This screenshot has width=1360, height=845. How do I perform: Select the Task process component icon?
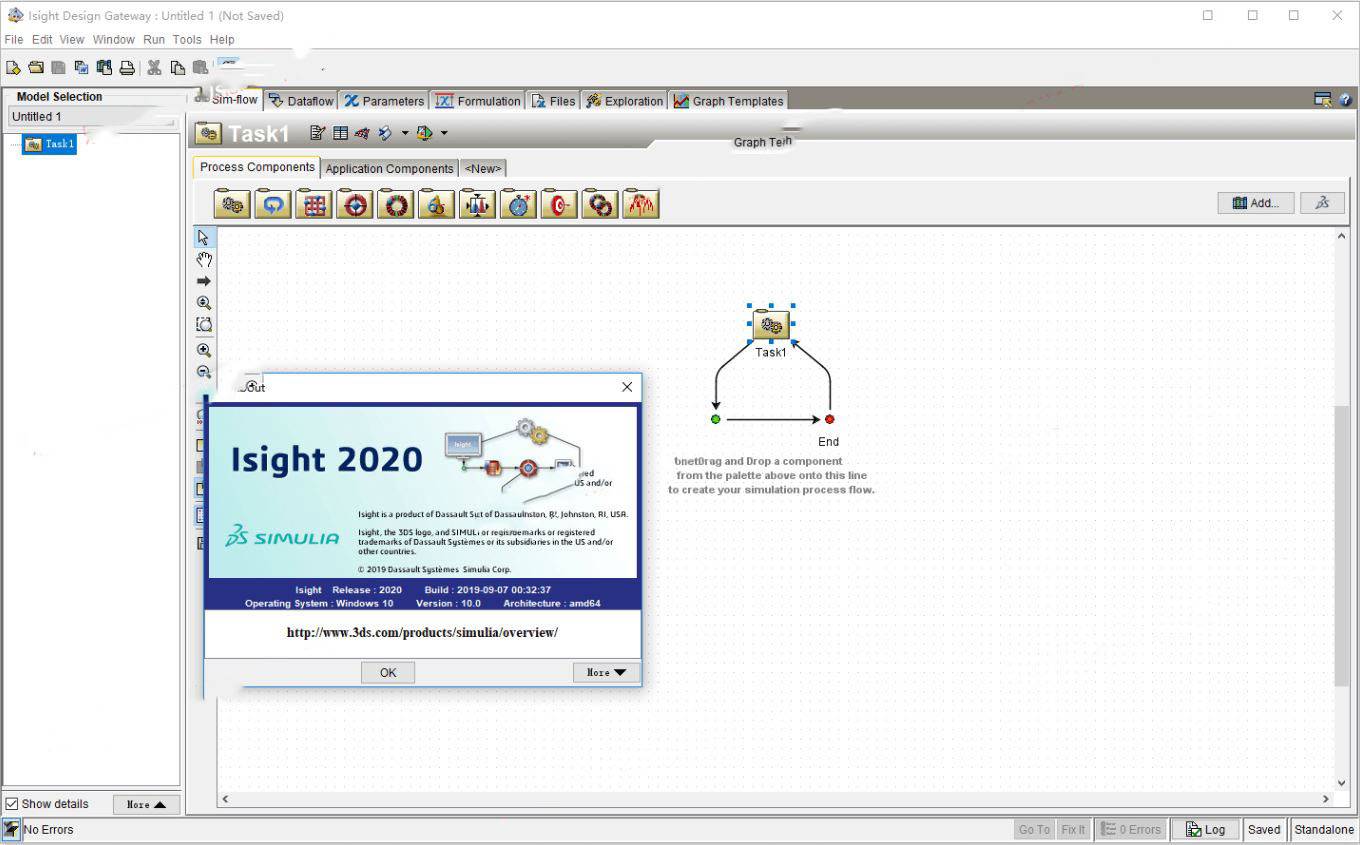point(232,204)
